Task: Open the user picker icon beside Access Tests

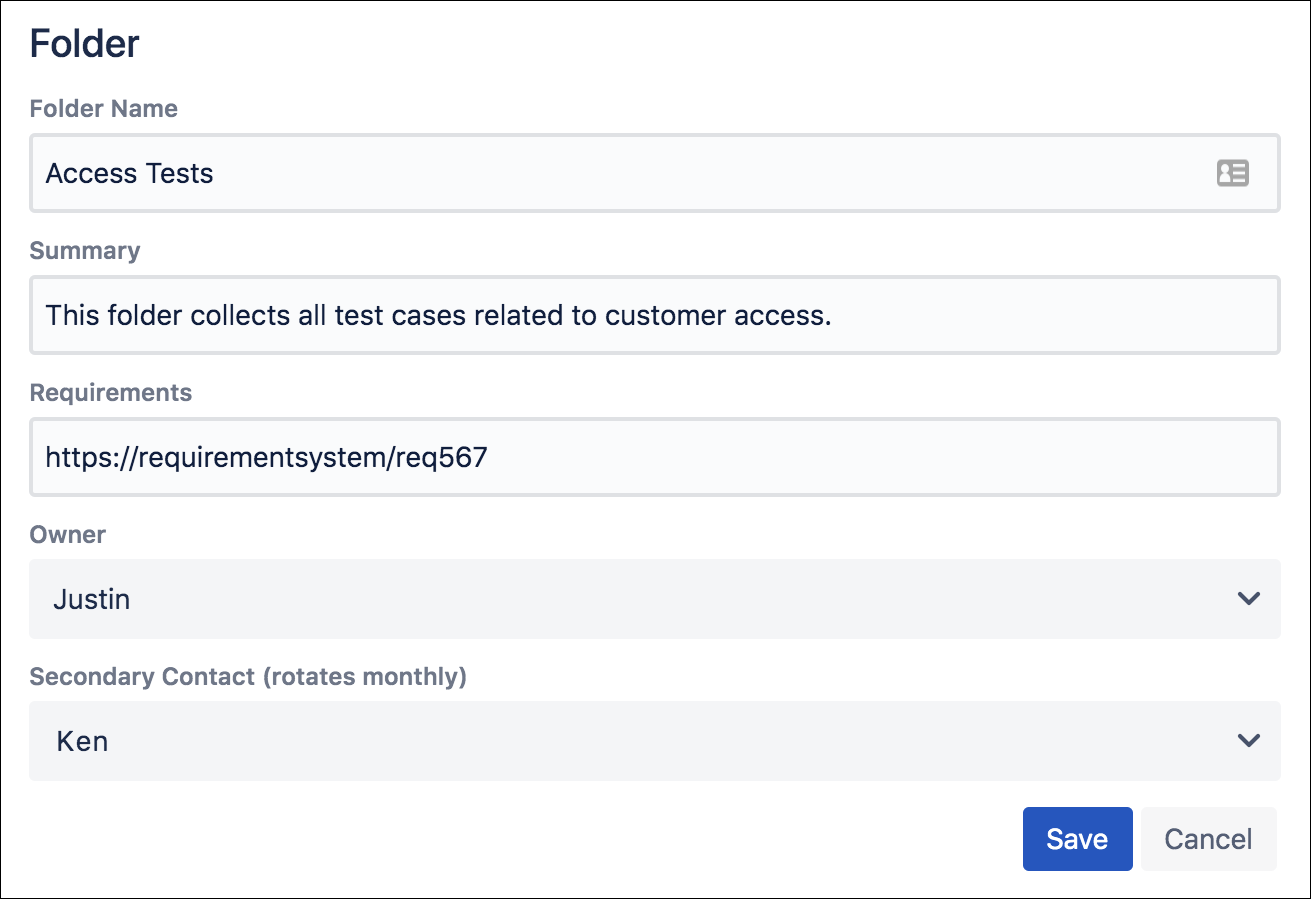Action: click(x=1233, y=173)
